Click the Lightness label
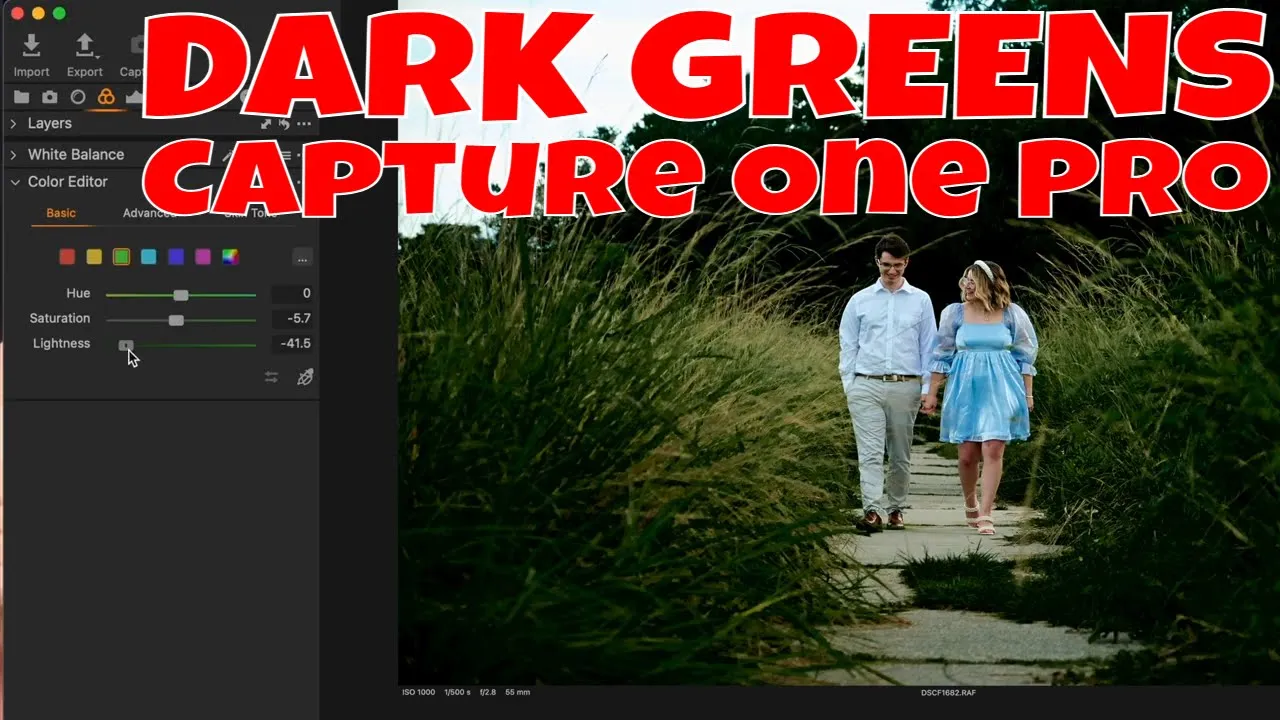 (x=61, y=344)
